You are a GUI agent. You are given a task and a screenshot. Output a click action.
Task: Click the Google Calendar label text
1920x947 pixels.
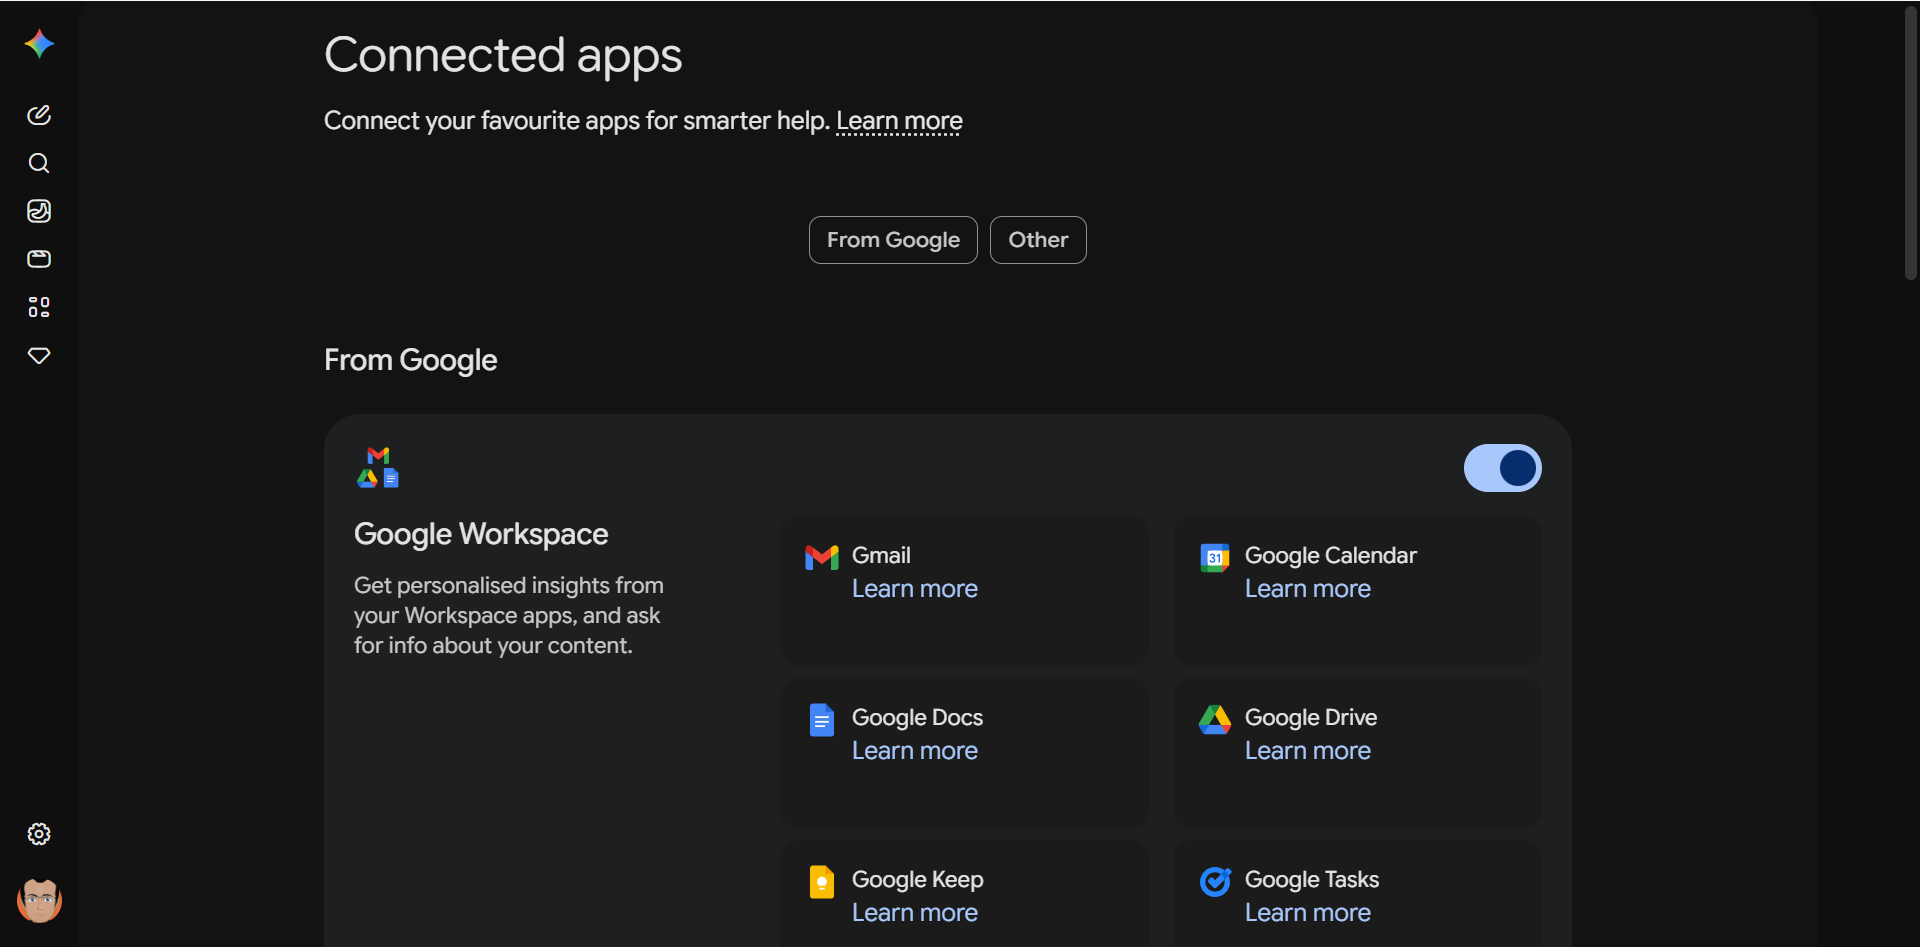[x=1331, y=555]
